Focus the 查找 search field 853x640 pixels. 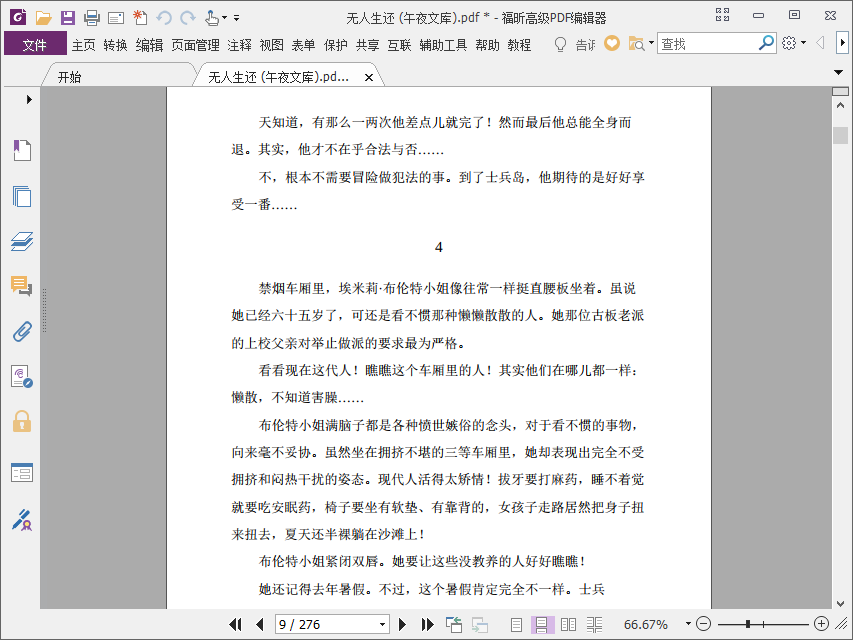pos(706,44)
